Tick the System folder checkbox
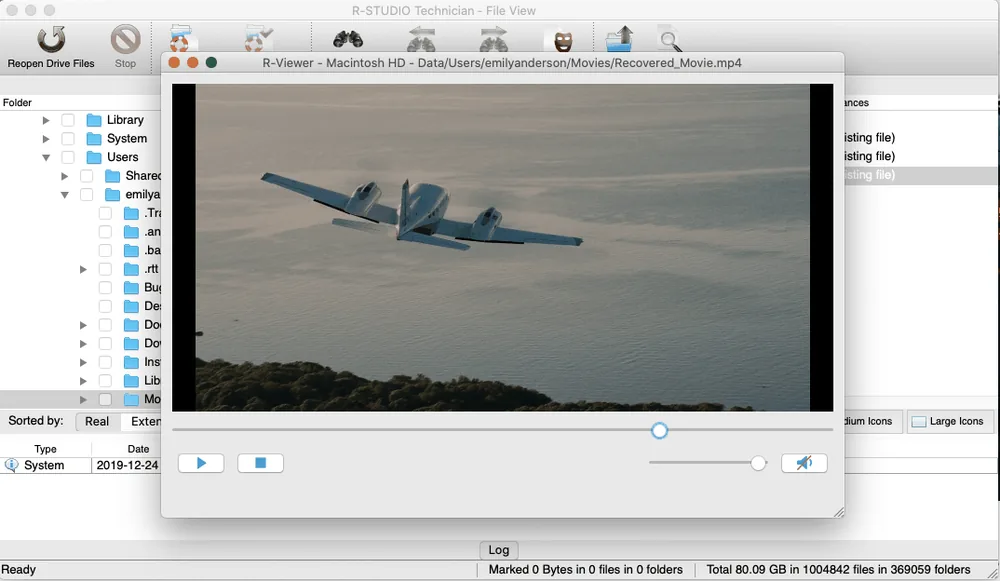Viewport: 1000px width, 581px height. click(68, 138)
